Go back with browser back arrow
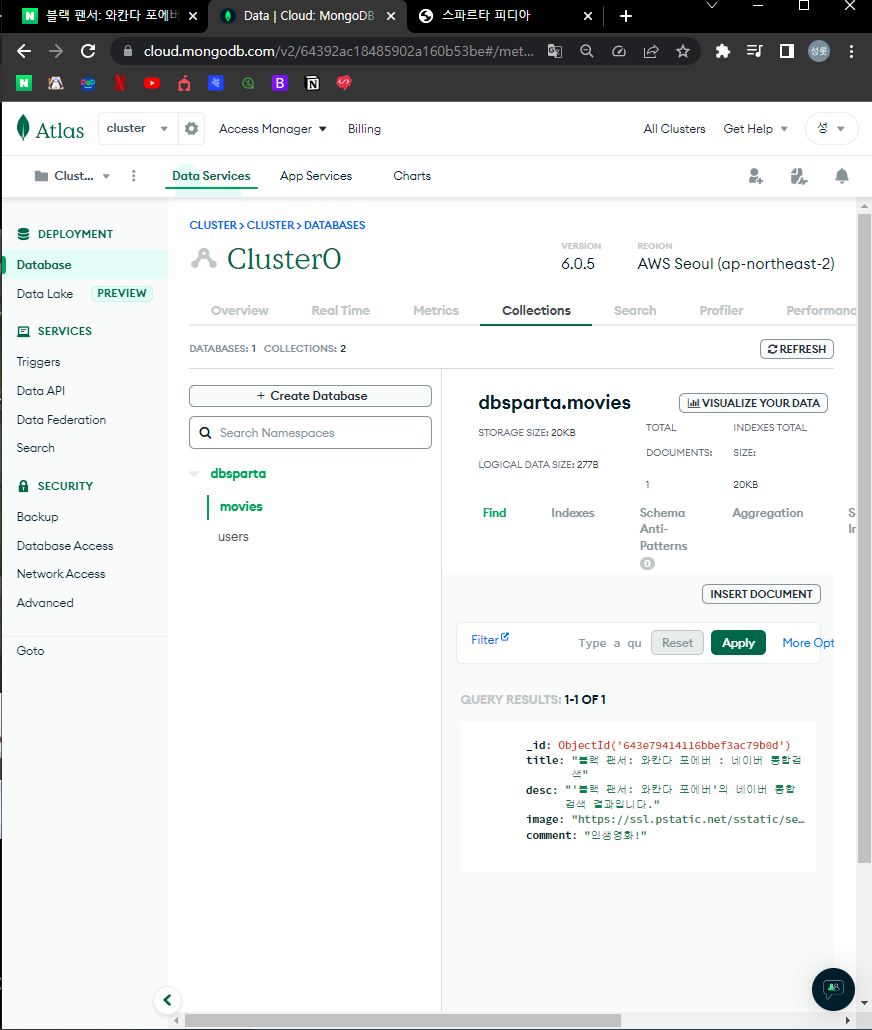The height and width of the screenshot is (1030, 872). coord(24,51)
